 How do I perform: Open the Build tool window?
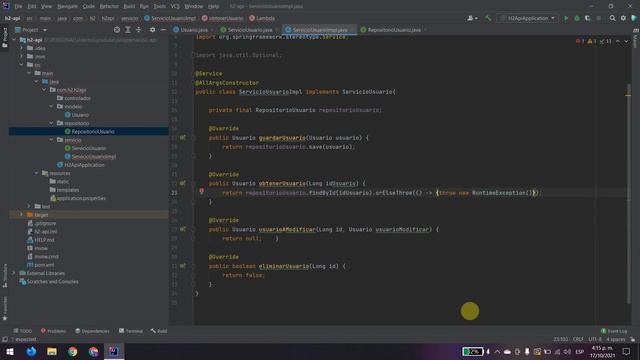point(159,331)
